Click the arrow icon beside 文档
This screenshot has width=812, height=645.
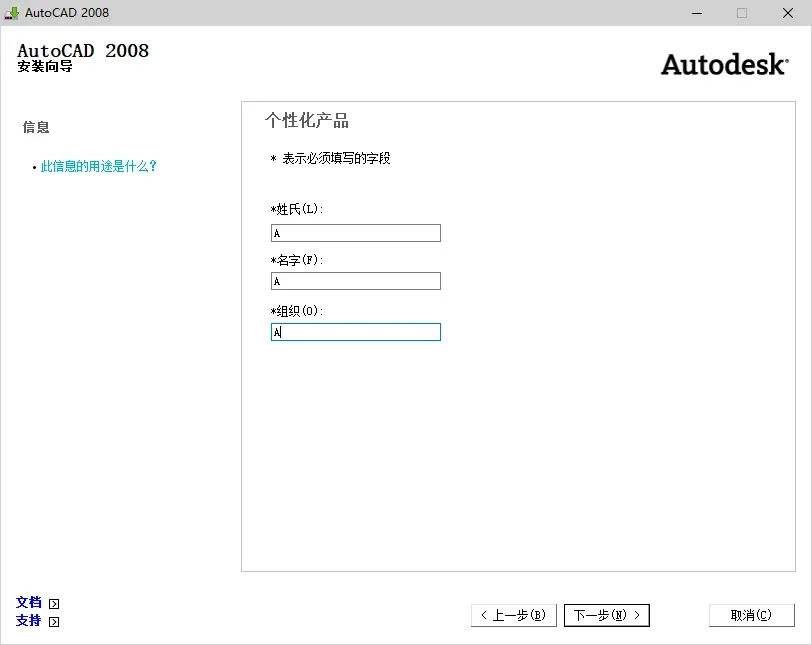pyautogui.click(x=54, y=604)
